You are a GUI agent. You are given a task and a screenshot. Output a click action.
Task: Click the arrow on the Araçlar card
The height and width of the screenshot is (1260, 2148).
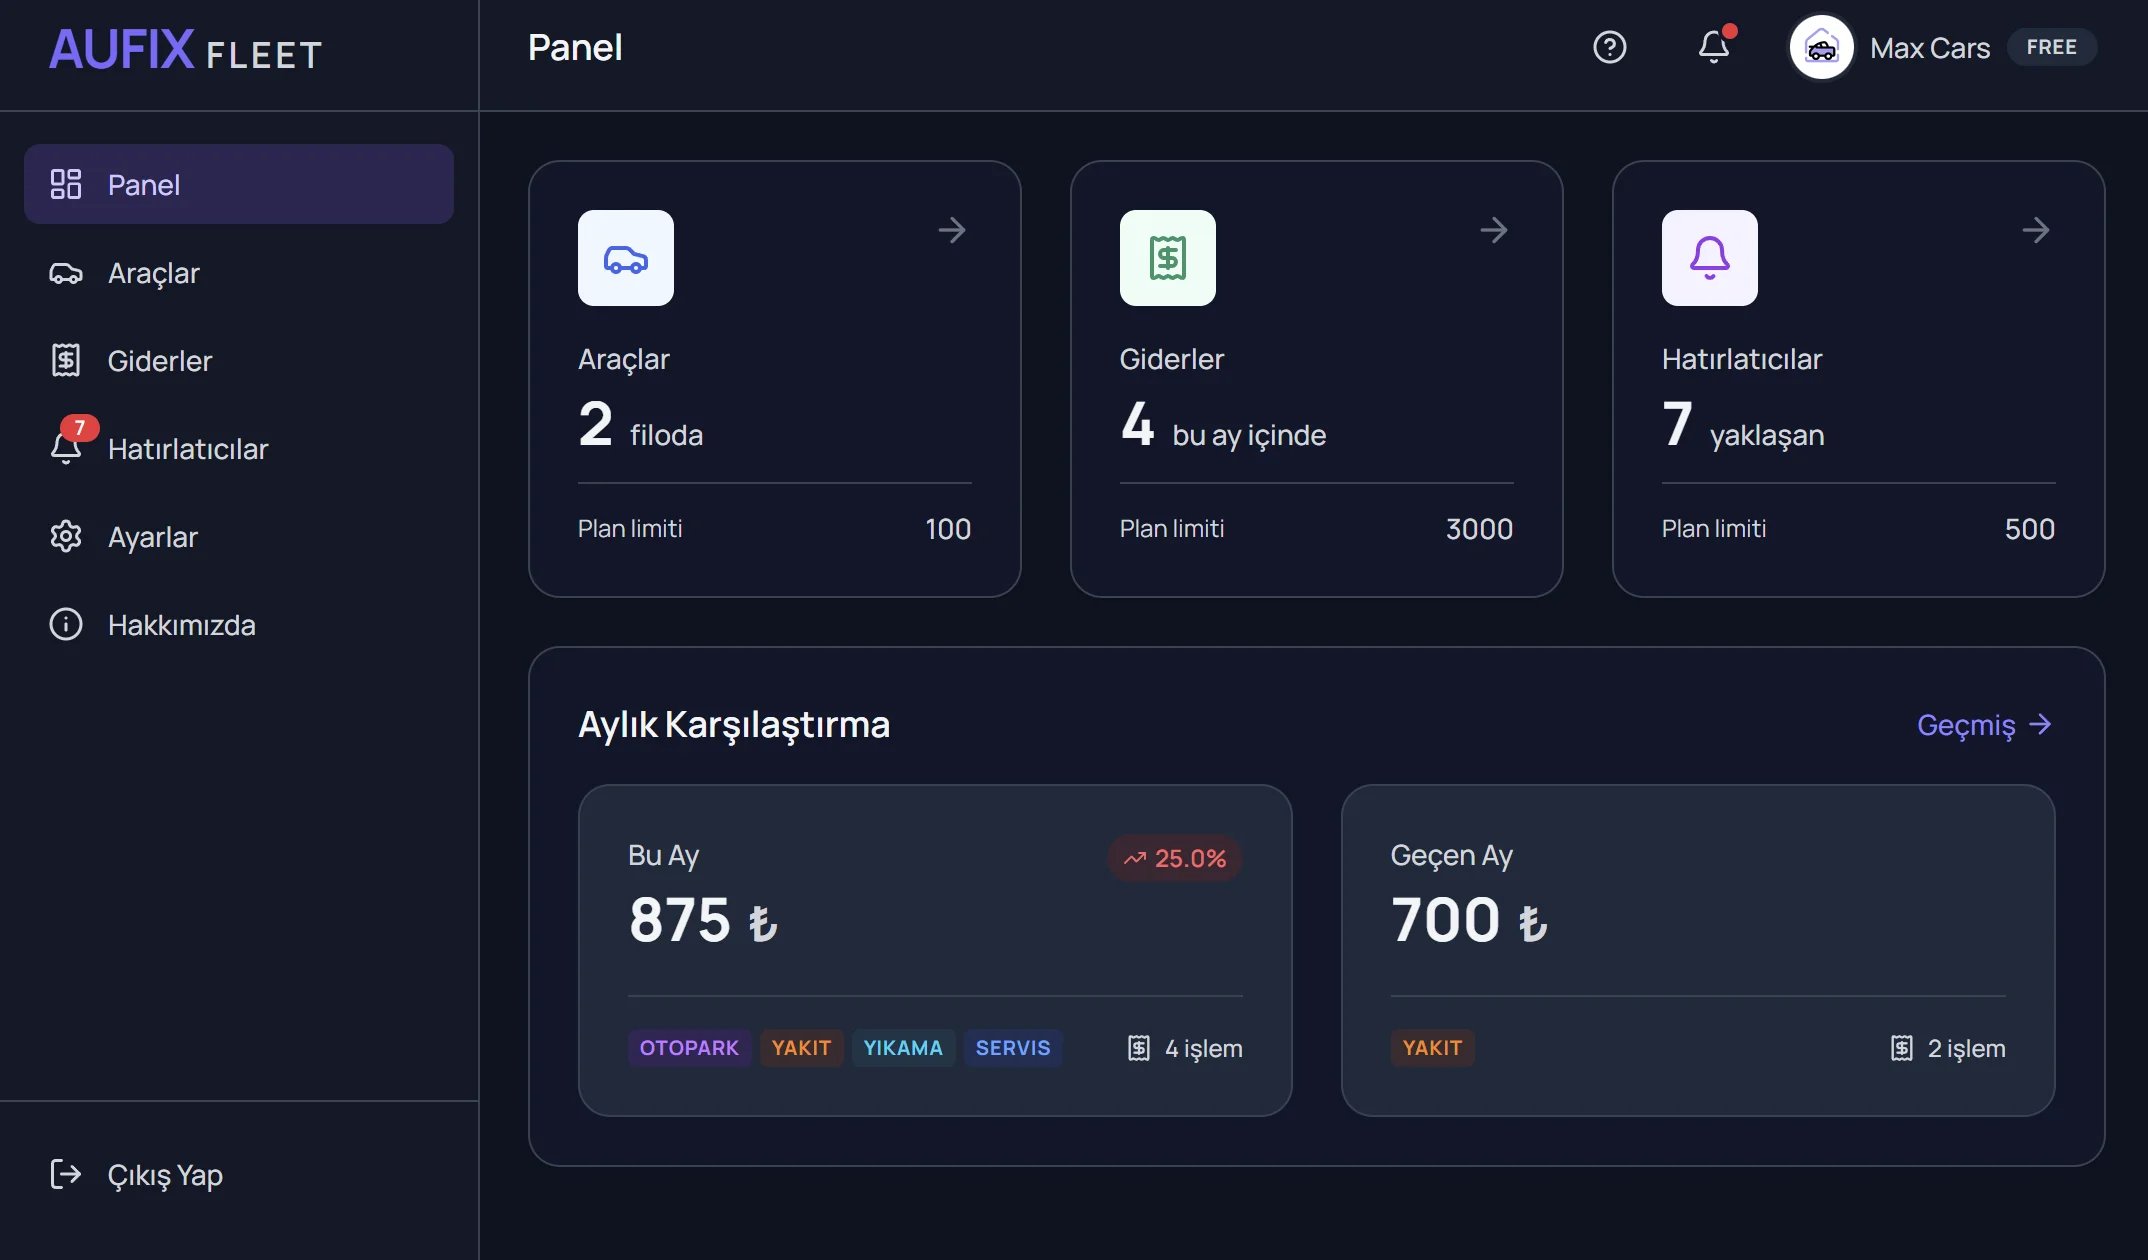pos(952,231)
